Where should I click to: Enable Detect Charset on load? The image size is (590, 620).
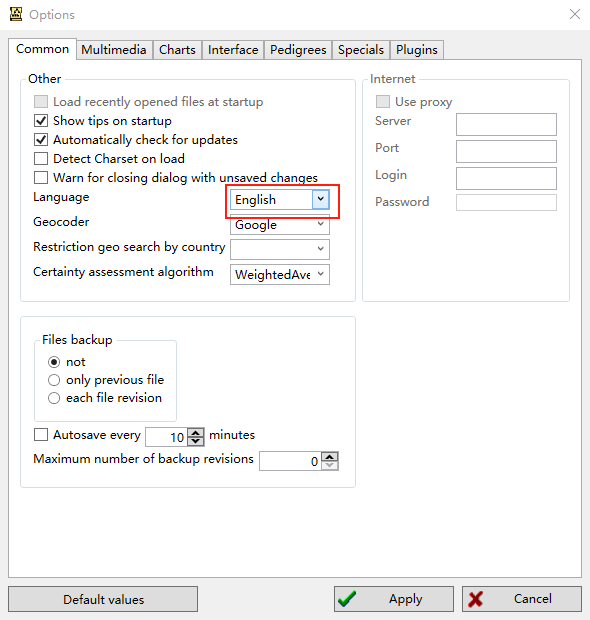(41, 159)
